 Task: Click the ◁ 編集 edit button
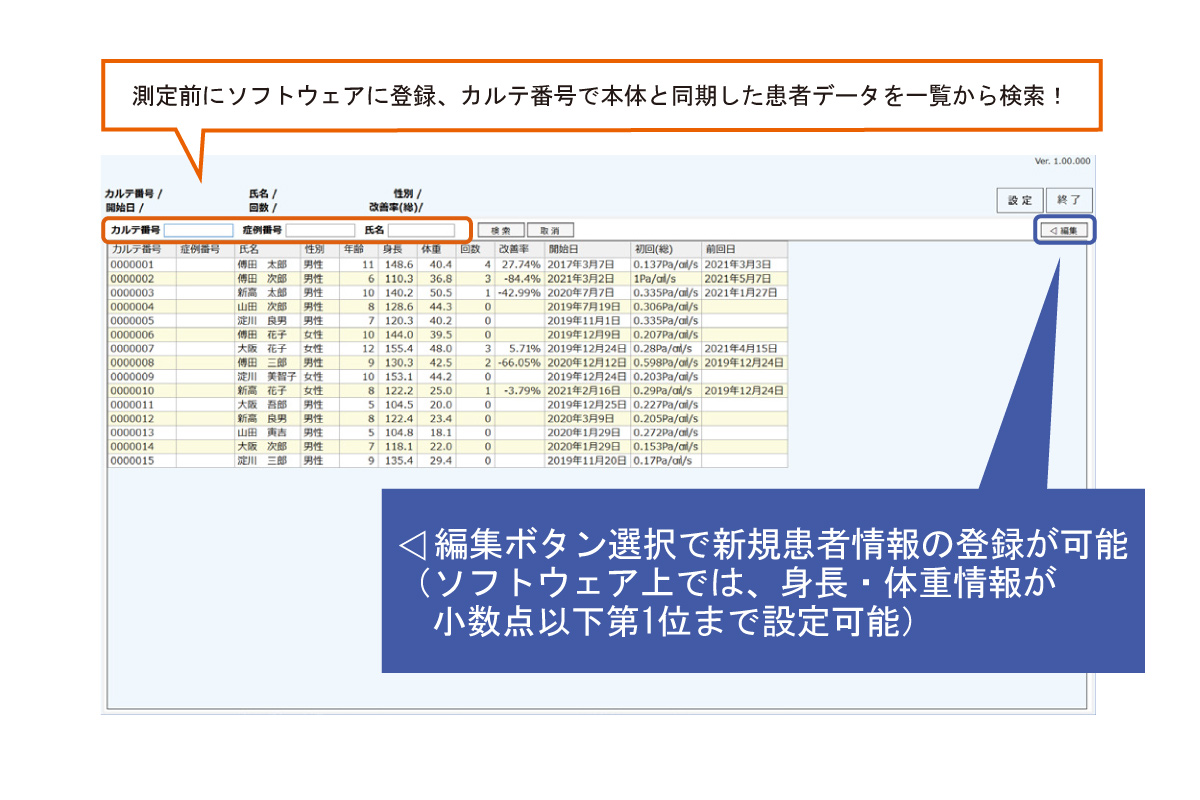(1063, 230)
